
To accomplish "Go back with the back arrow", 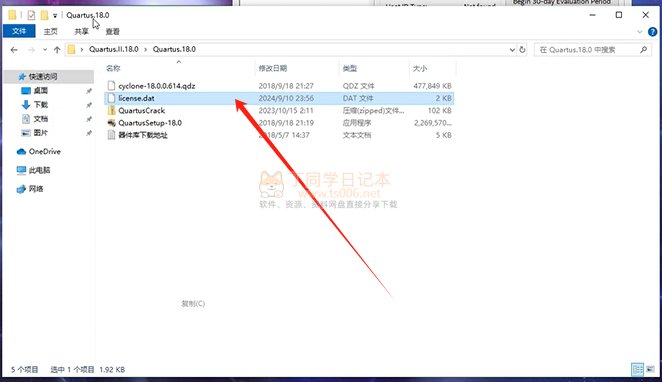I will click(14, 50).
